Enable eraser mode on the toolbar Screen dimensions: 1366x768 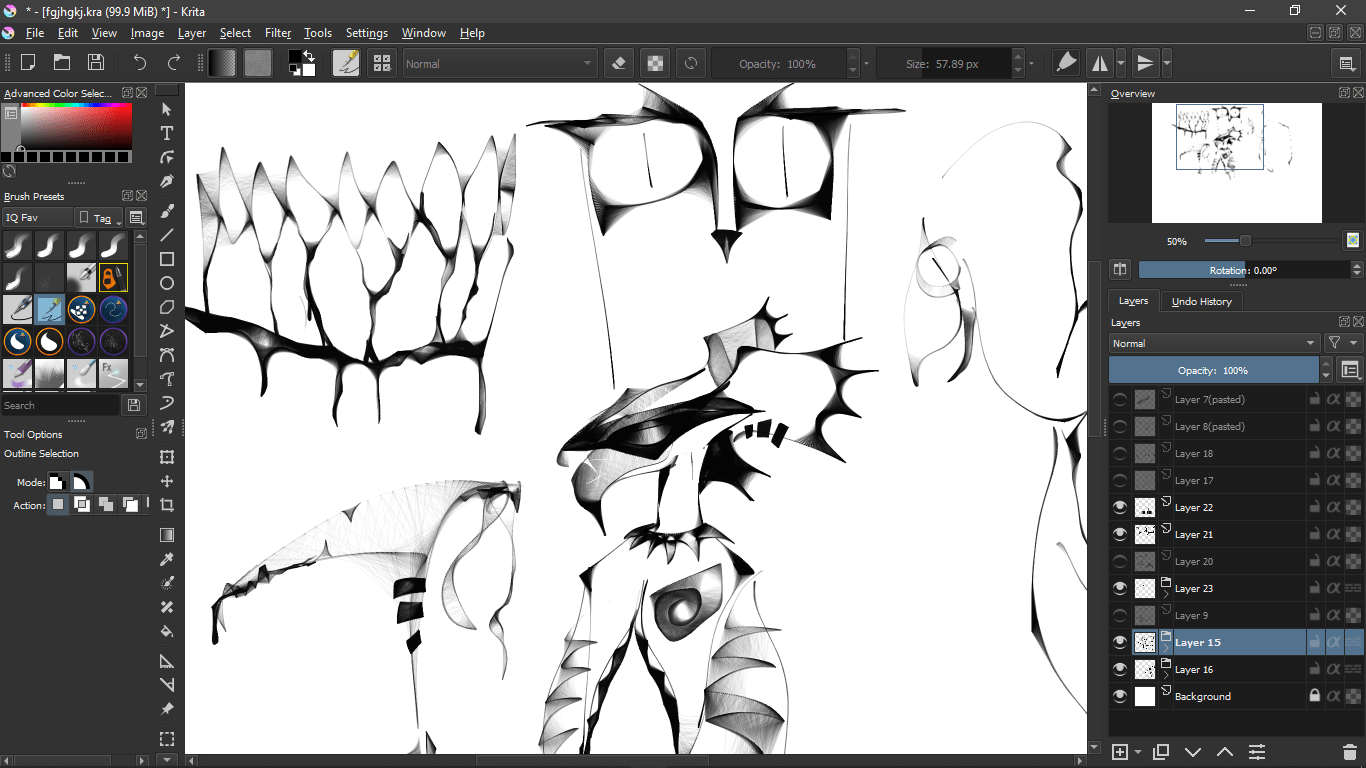[x=618, y=62]
